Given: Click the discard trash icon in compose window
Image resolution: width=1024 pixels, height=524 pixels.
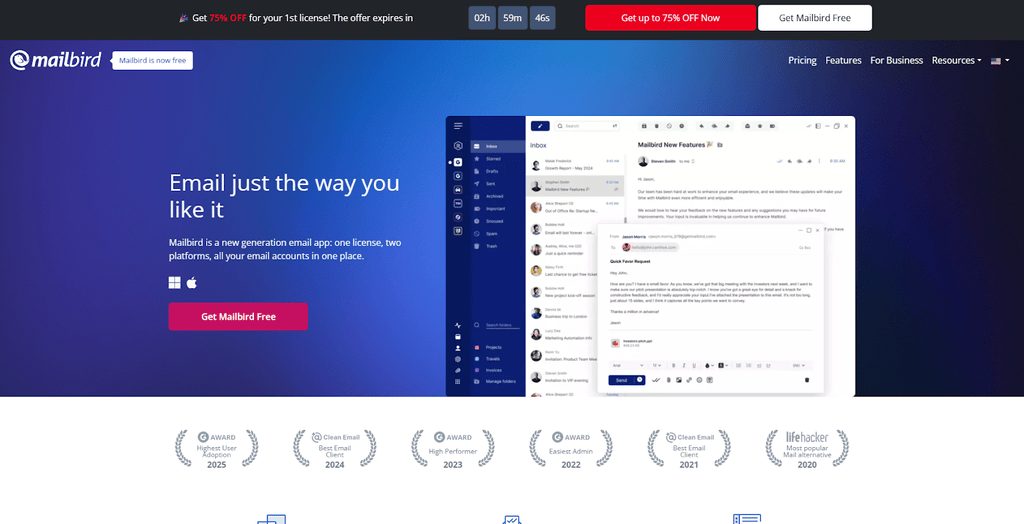Looking at the screenshot, I should [807, 380].
